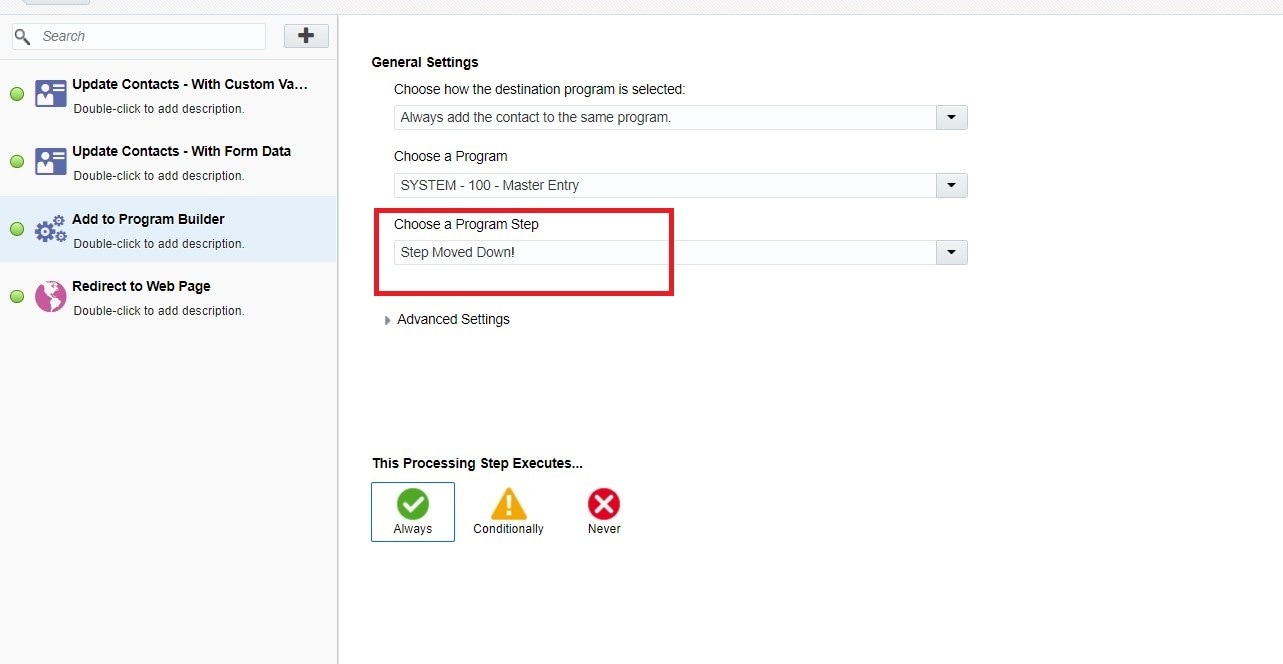Open the Choose a Program Step dropdown

[x=951, y=253]
